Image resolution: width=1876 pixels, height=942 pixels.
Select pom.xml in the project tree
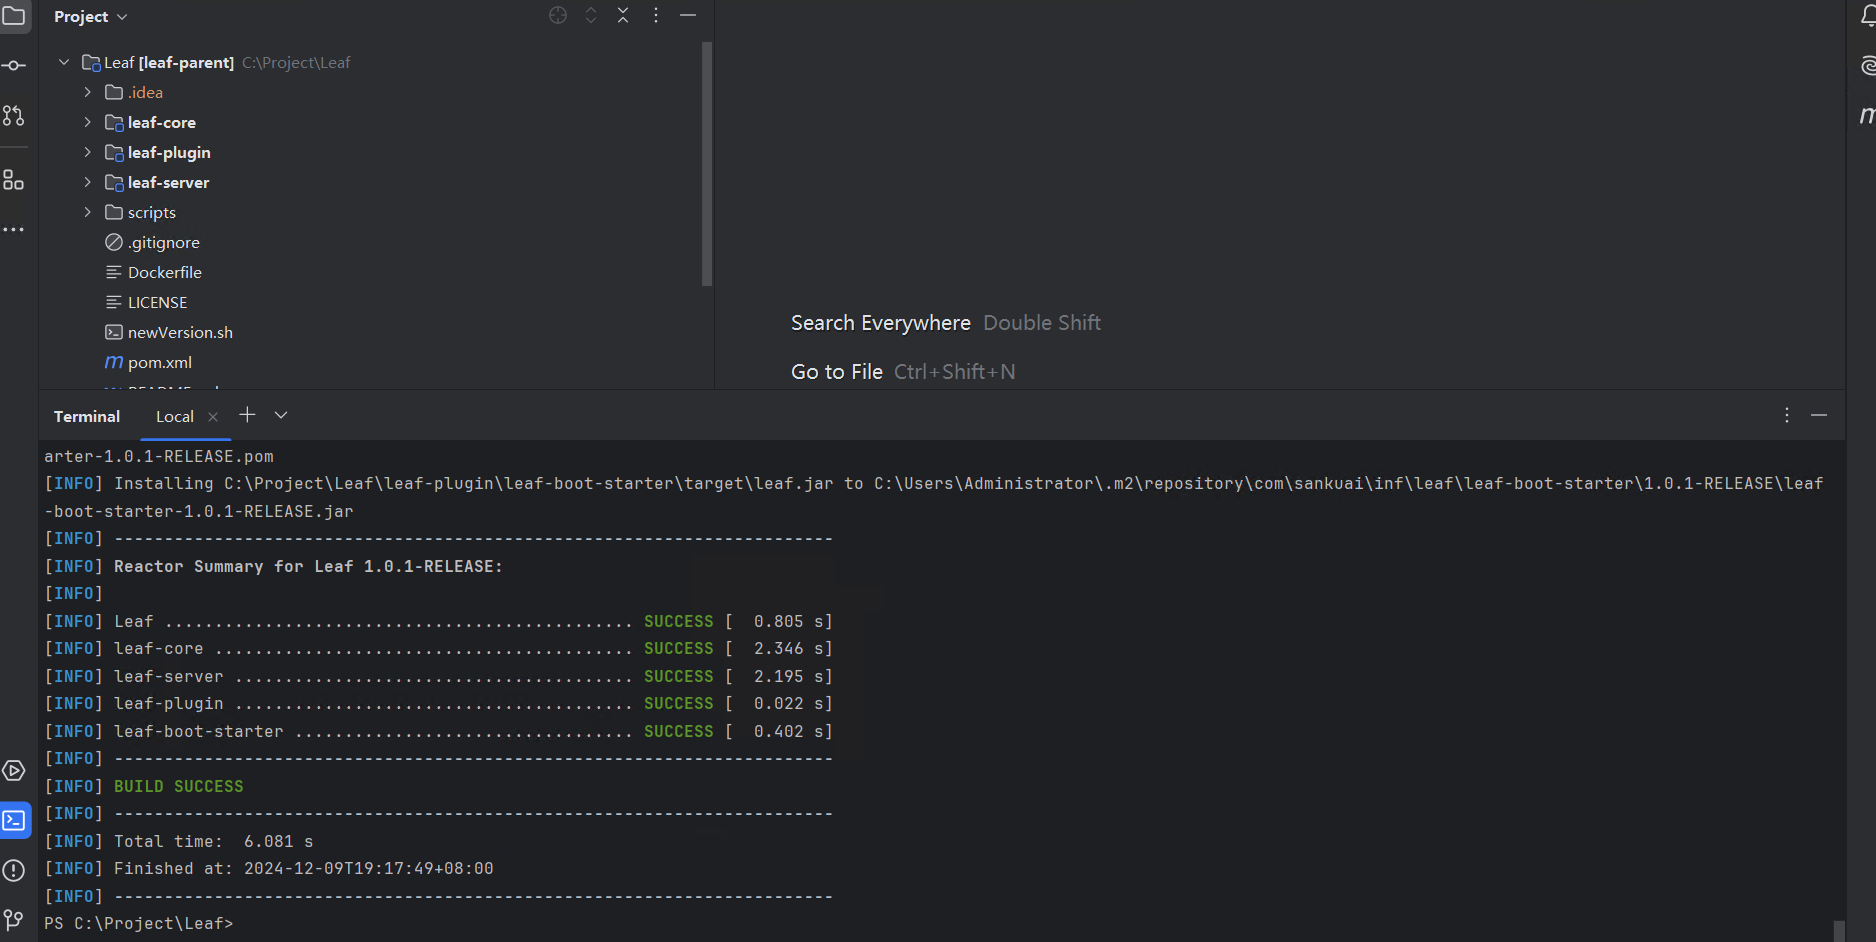point(159,362)
